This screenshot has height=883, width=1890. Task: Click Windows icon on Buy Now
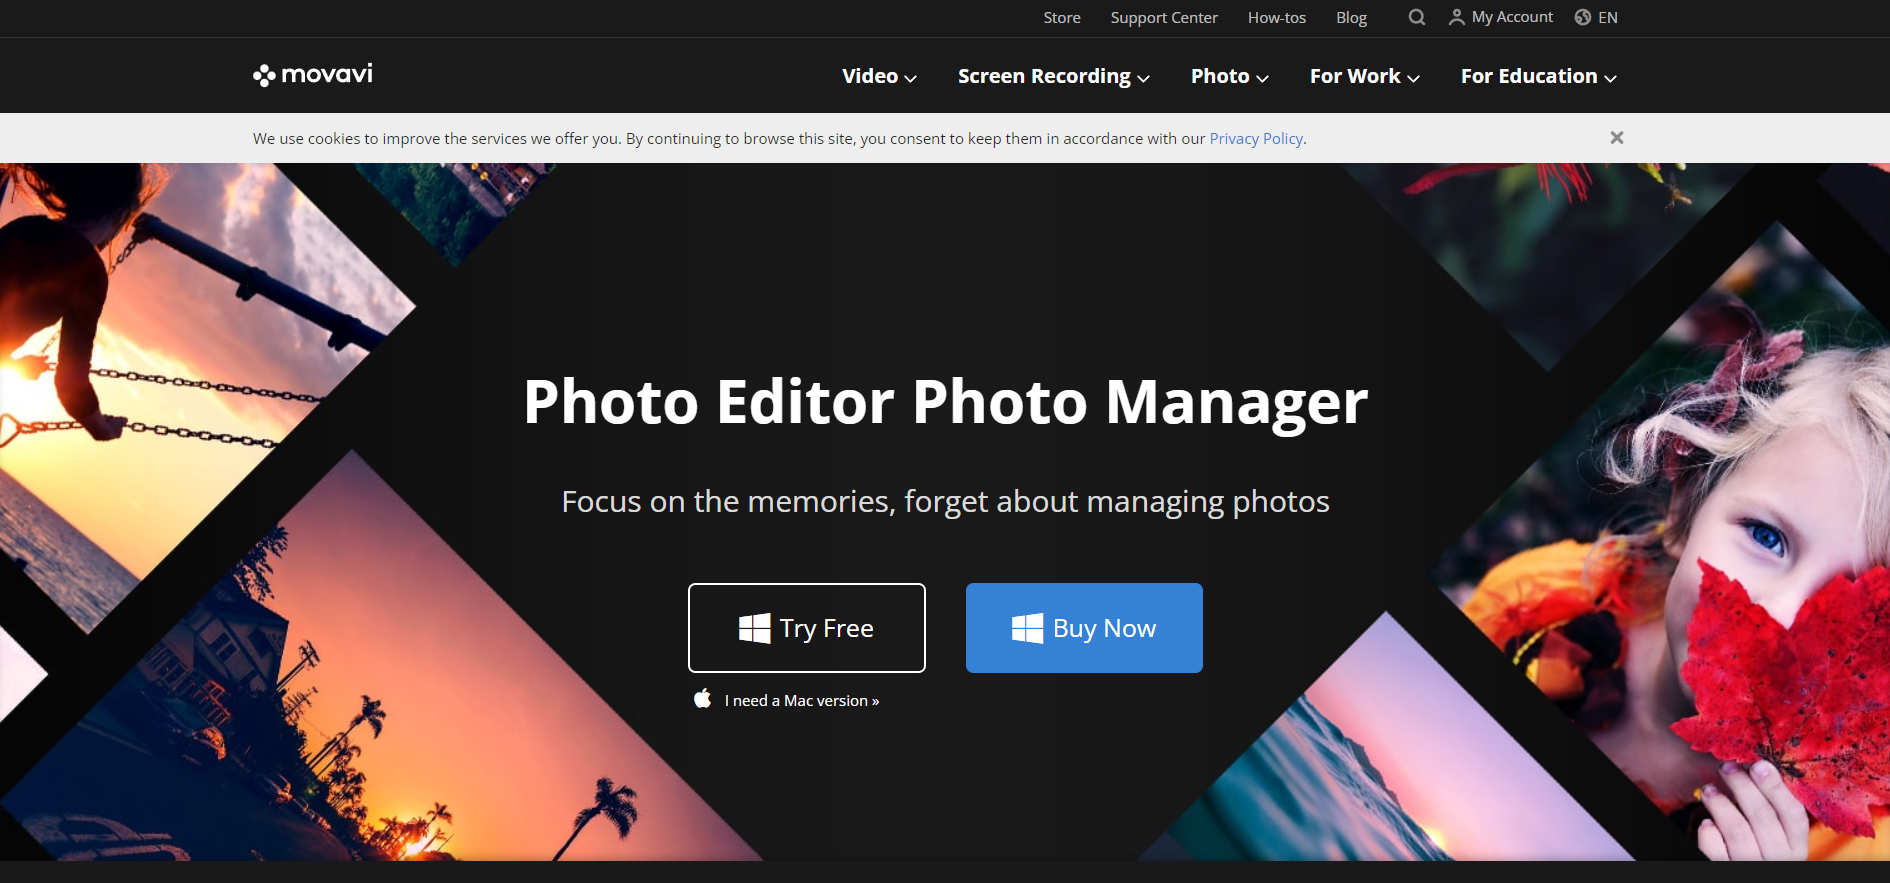[x=1027, y=628]
